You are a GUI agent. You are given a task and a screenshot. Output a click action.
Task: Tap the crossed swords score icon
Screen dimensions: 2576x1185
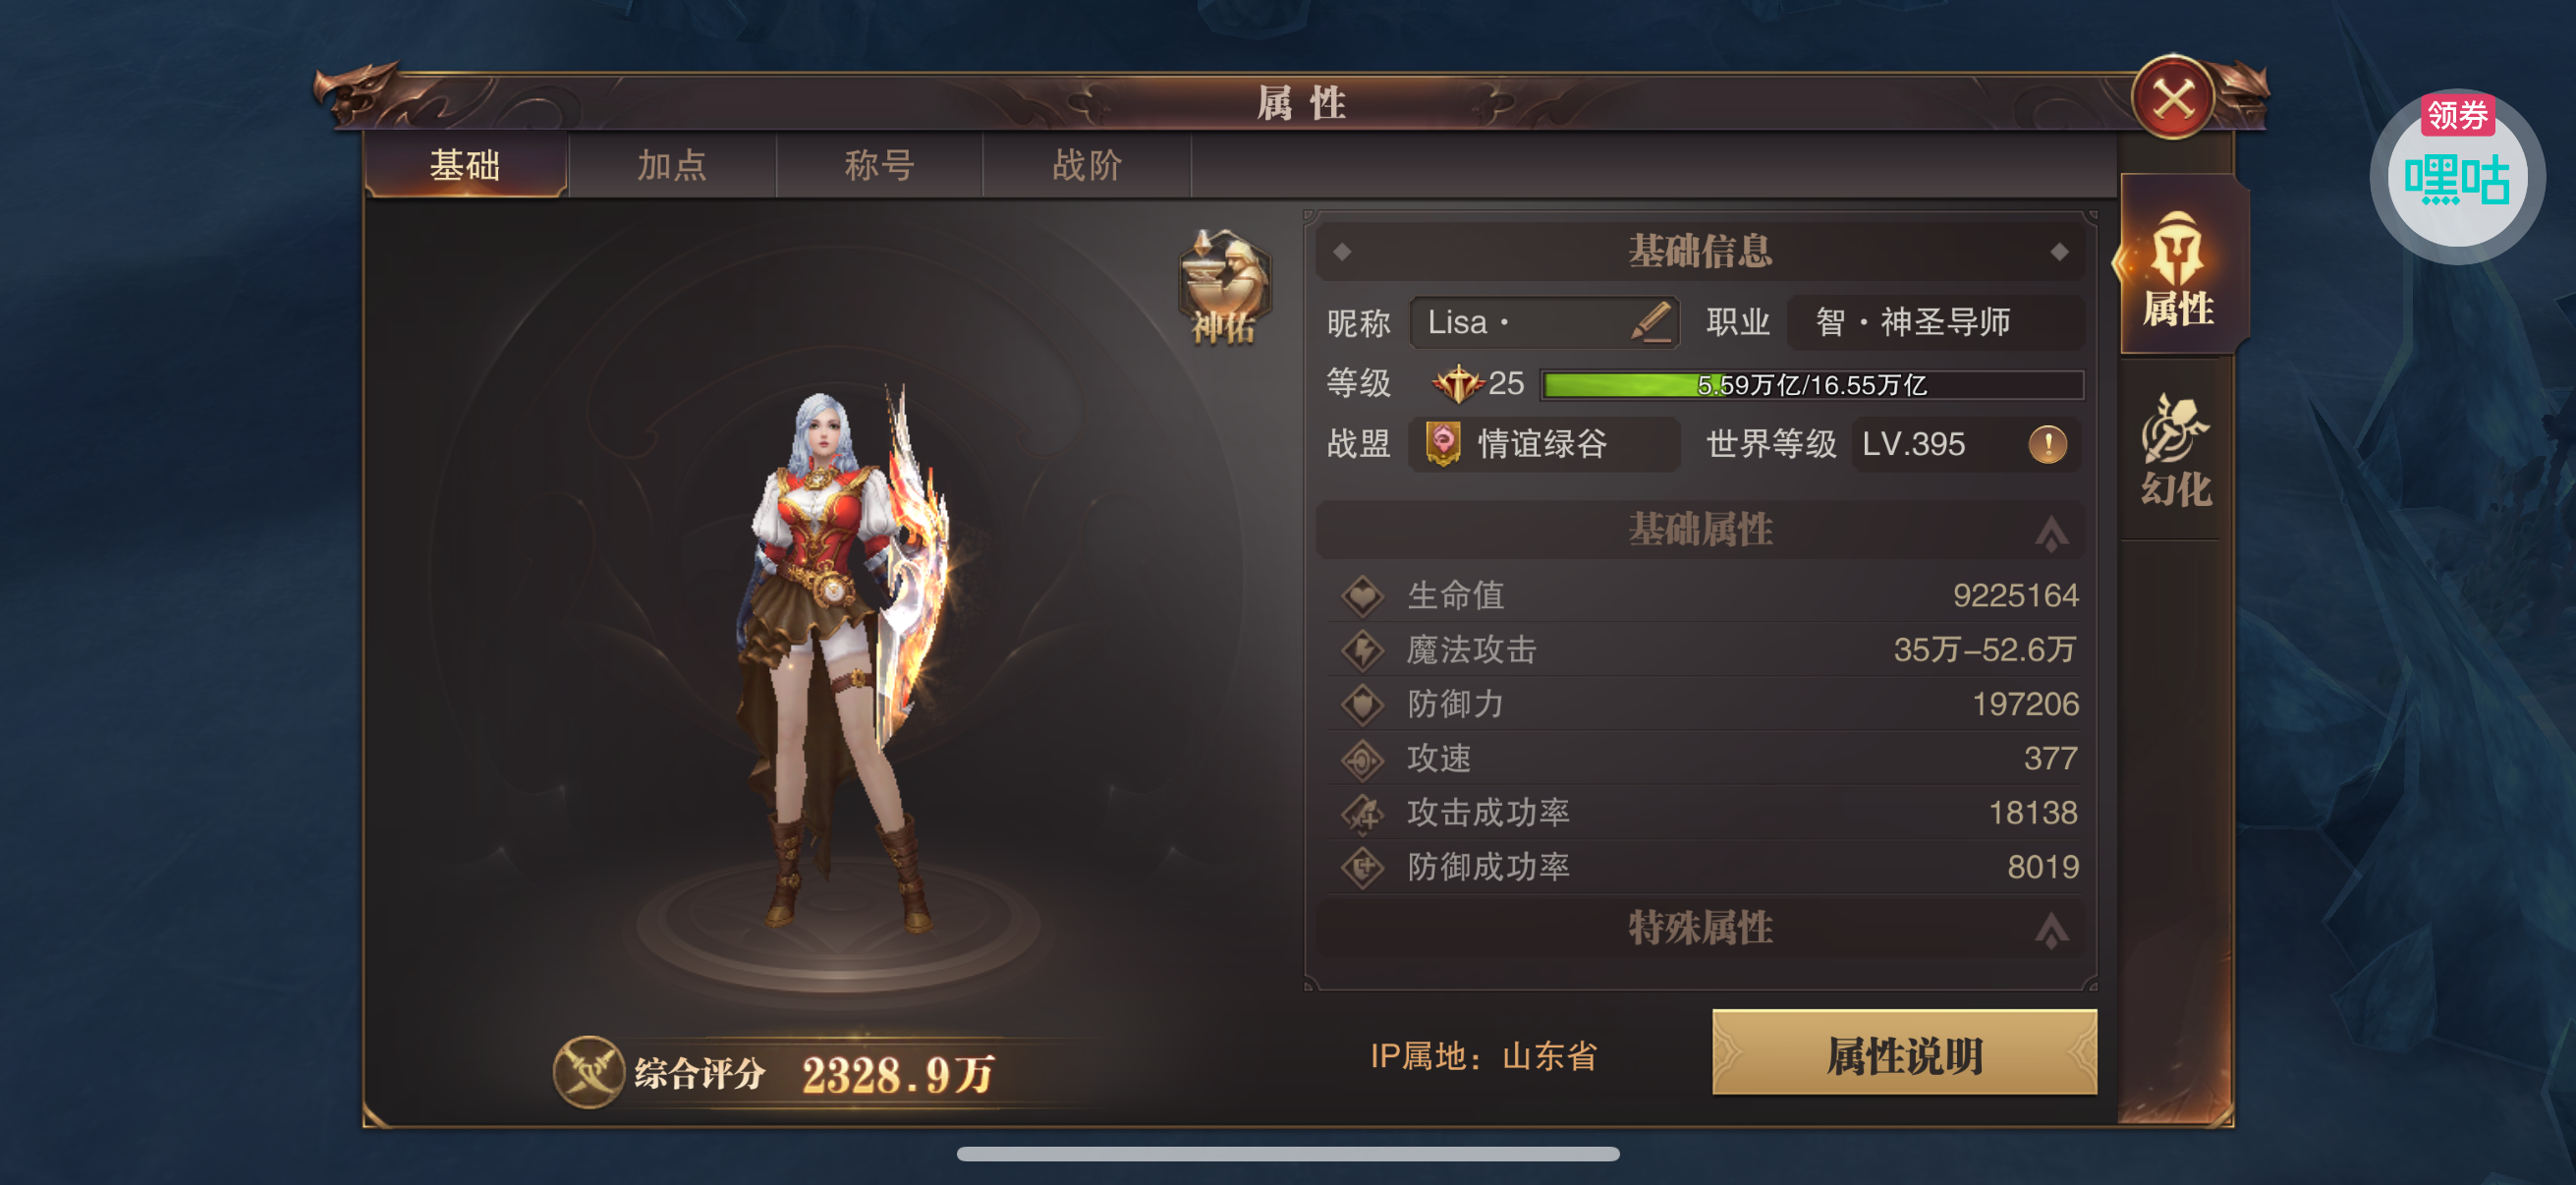tap(589, 1072)
